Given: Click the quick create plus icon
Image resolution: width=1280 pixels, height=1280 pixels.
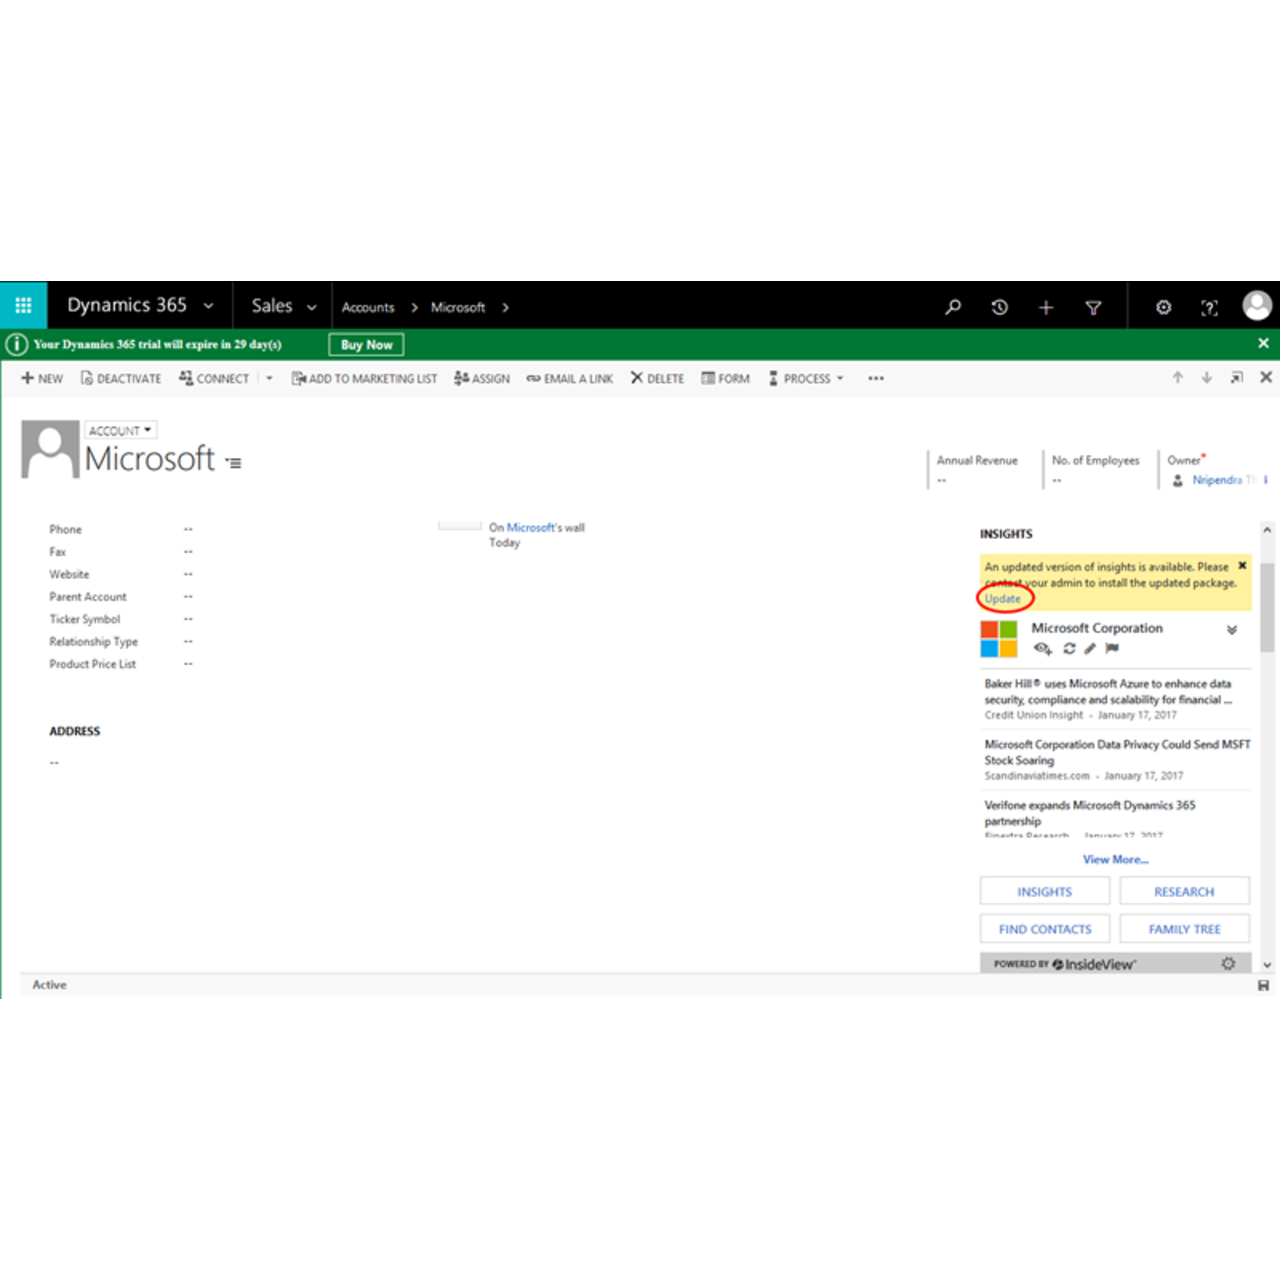Looking at the screenshot, I should click(1045, 306).
